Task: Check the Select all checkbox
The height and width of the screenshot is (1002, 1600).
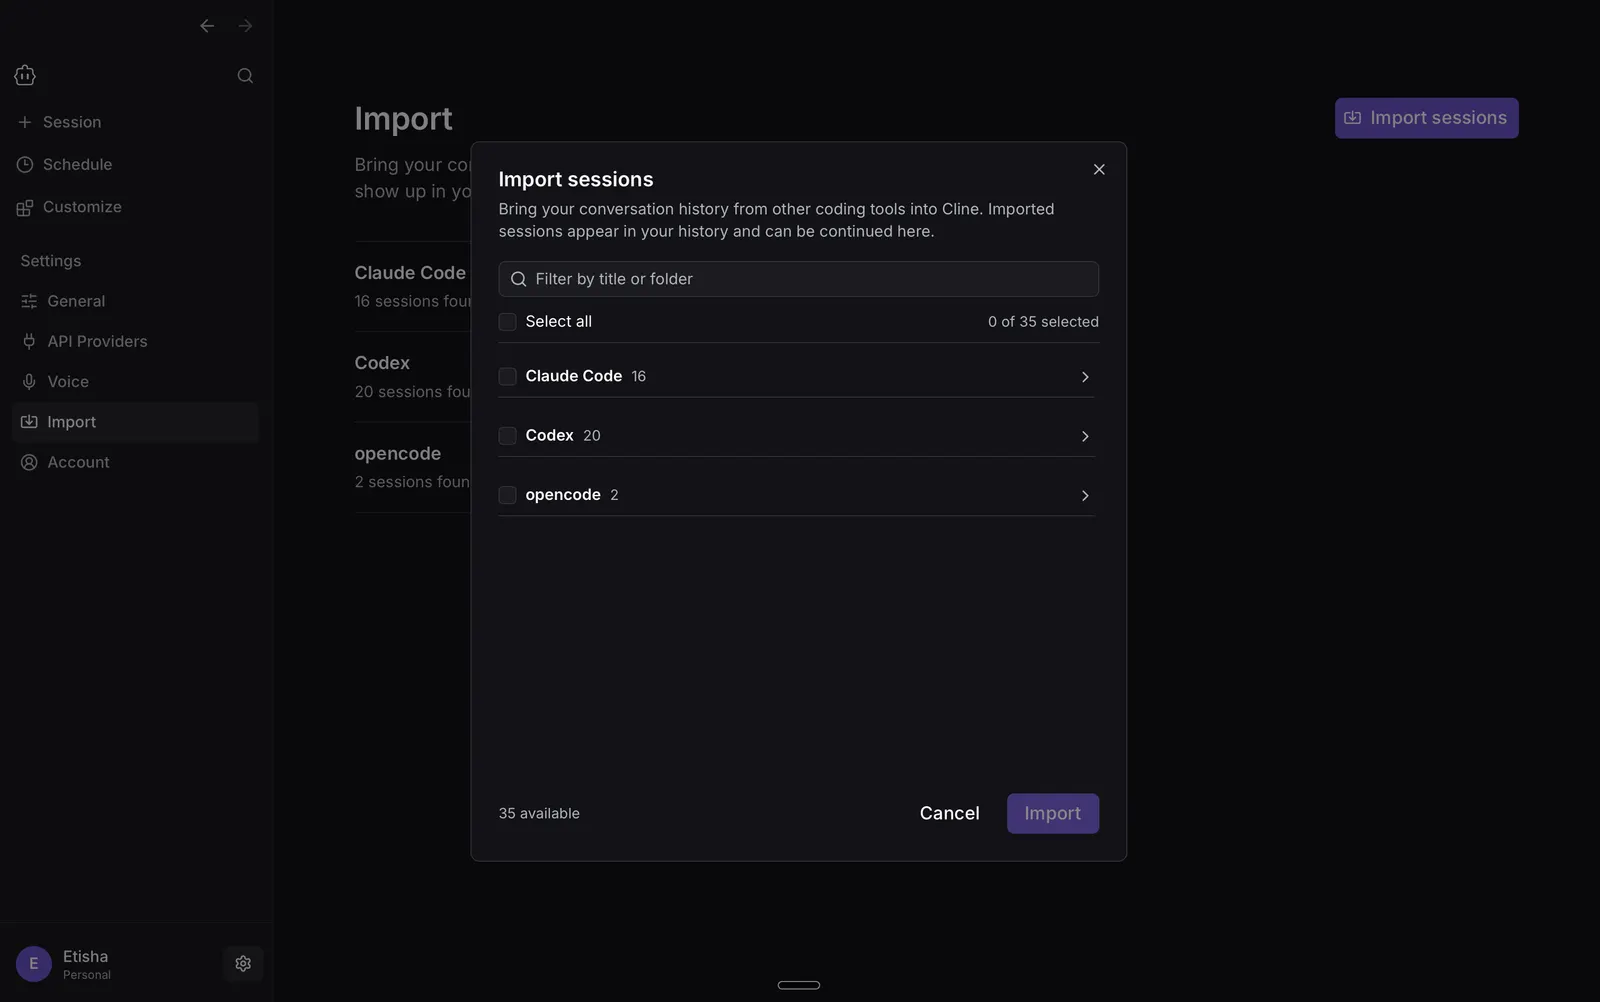Action: (507, 322)
